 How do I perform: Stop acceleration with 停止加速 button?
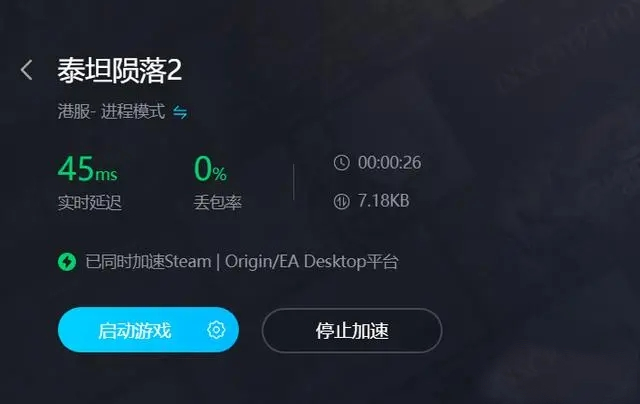tap(352, 331)
